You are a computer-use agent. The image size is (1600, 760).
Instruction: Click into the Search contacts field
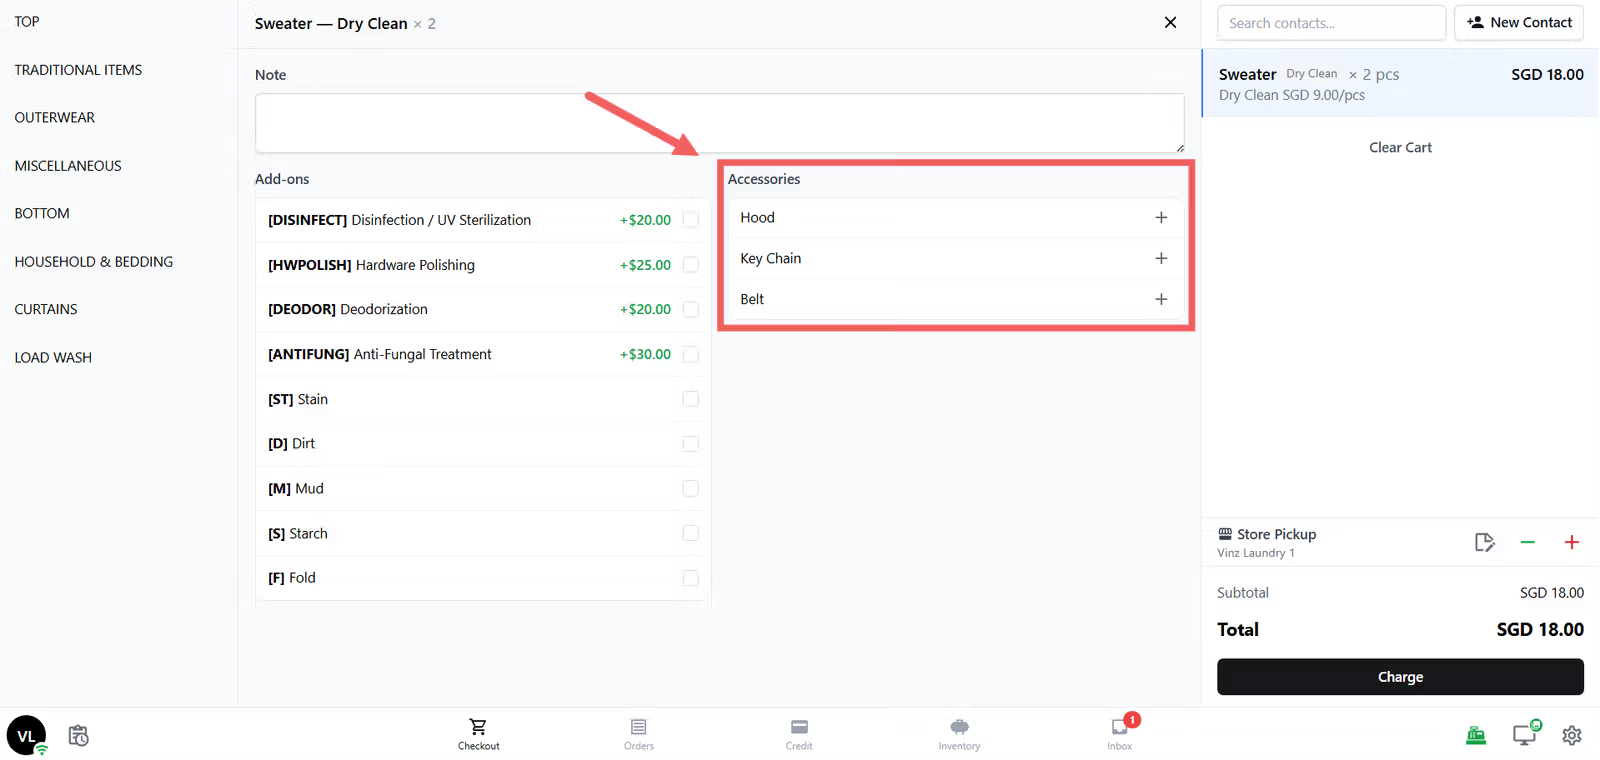(1331, 23)
